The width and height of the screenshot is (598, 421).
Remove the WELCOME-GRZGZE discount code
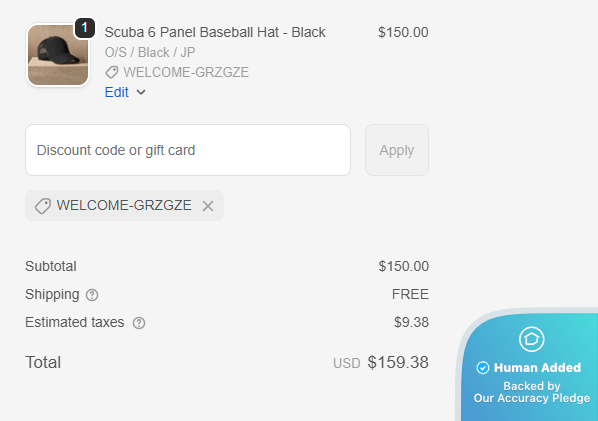point(208,206)
